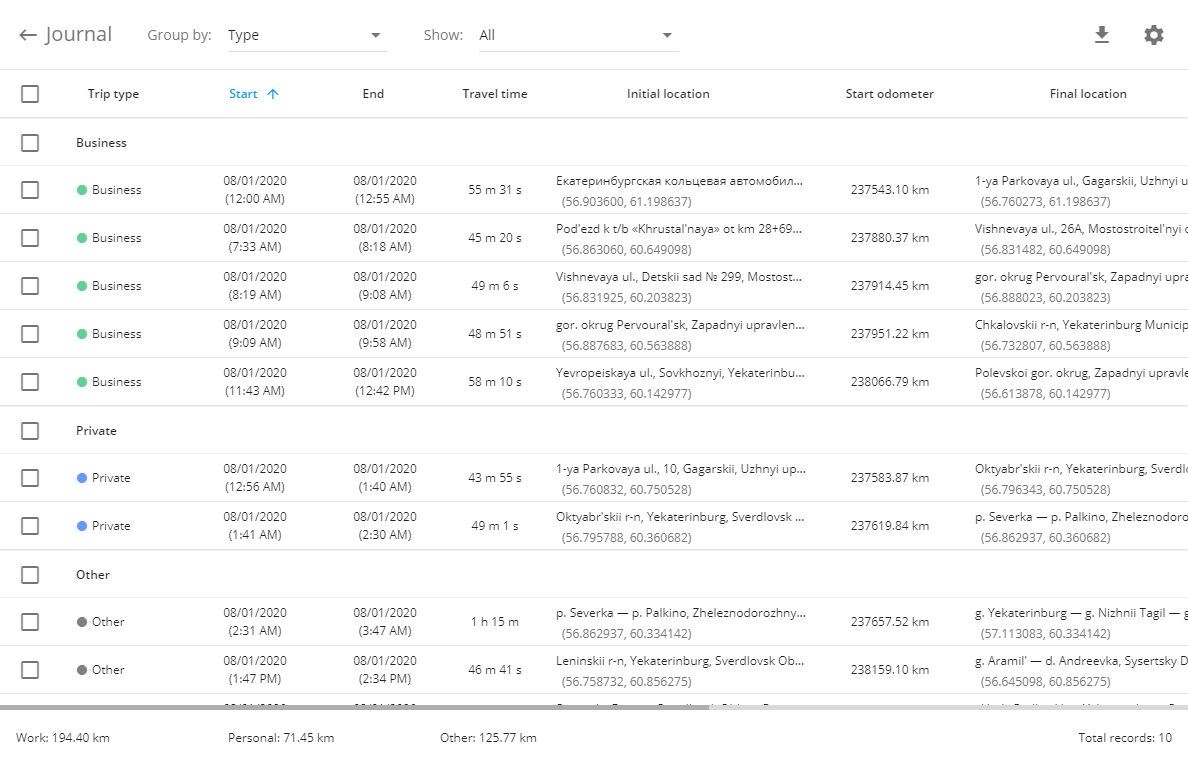
Task: Click green dot of Business 8:19 AM trip
Action: click(x=82, y=286)
